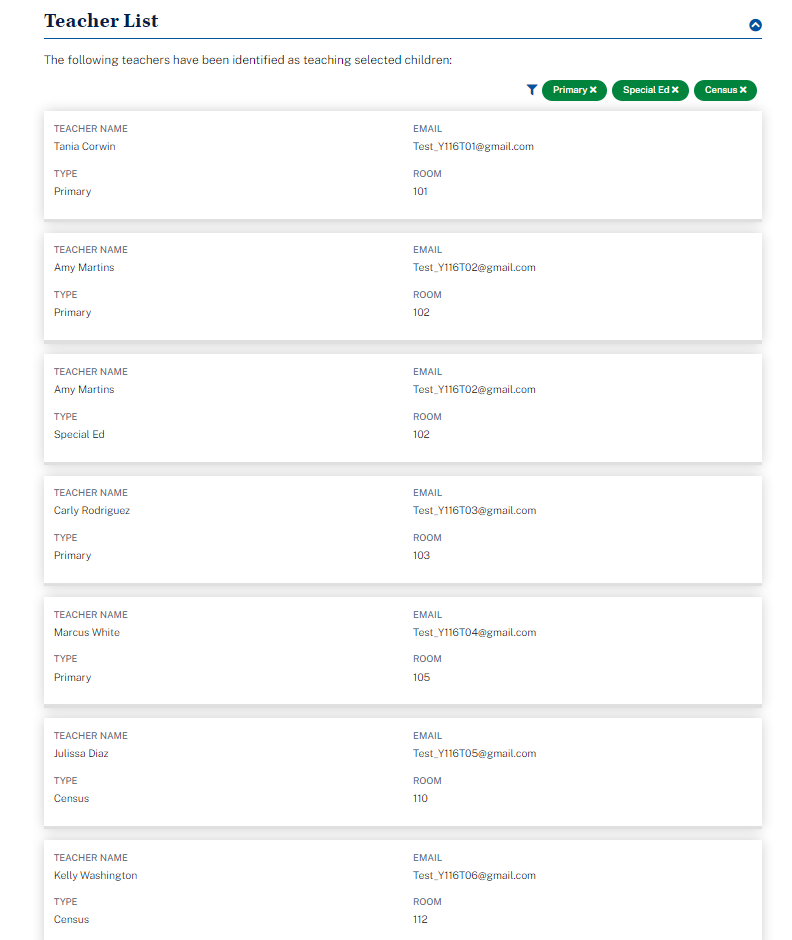Screen dimensions: 792x940
Task: Collapse the Teacher List section chevron
Action: [755, 25]
